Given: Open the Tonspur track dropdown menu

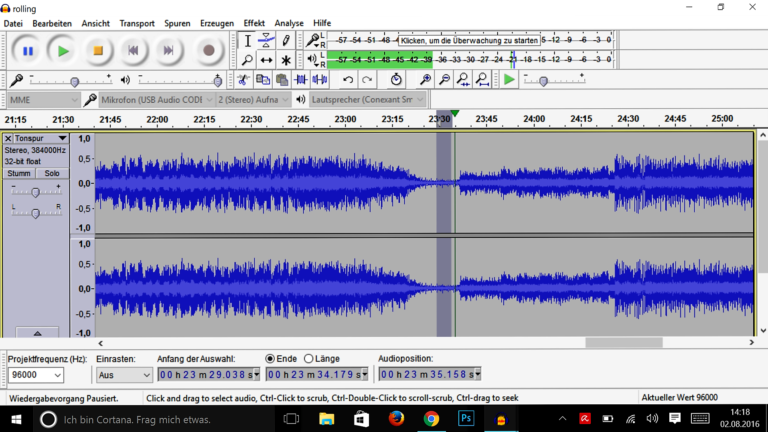Looking at the screenshot, I should click(x=62, y=138).
